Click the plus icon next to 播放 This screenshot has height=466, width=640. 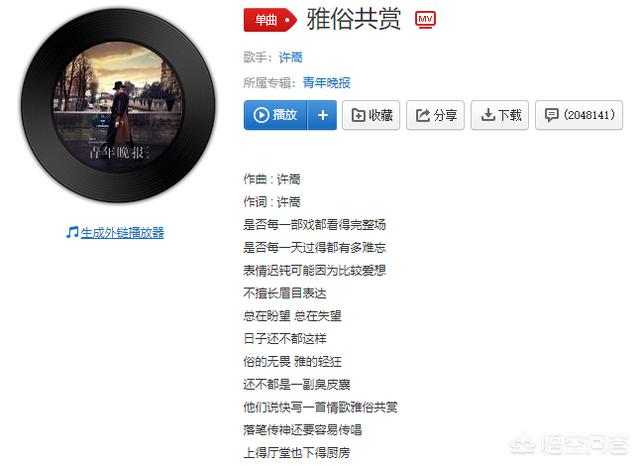click(322, 115)
